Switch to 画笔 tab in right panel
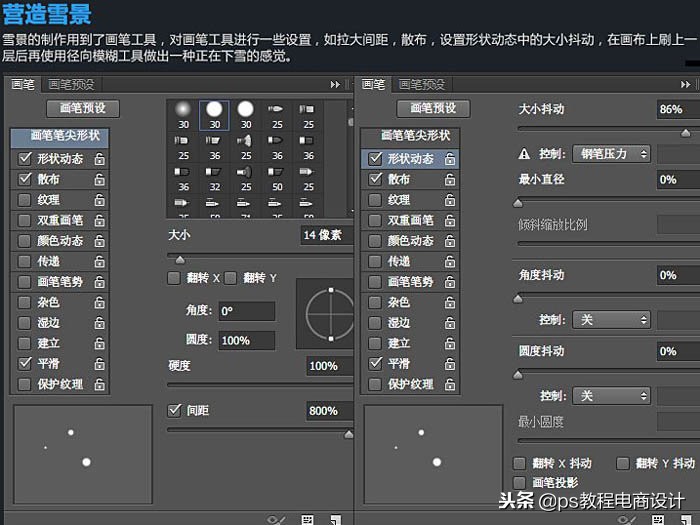 (x=373, y=84)
